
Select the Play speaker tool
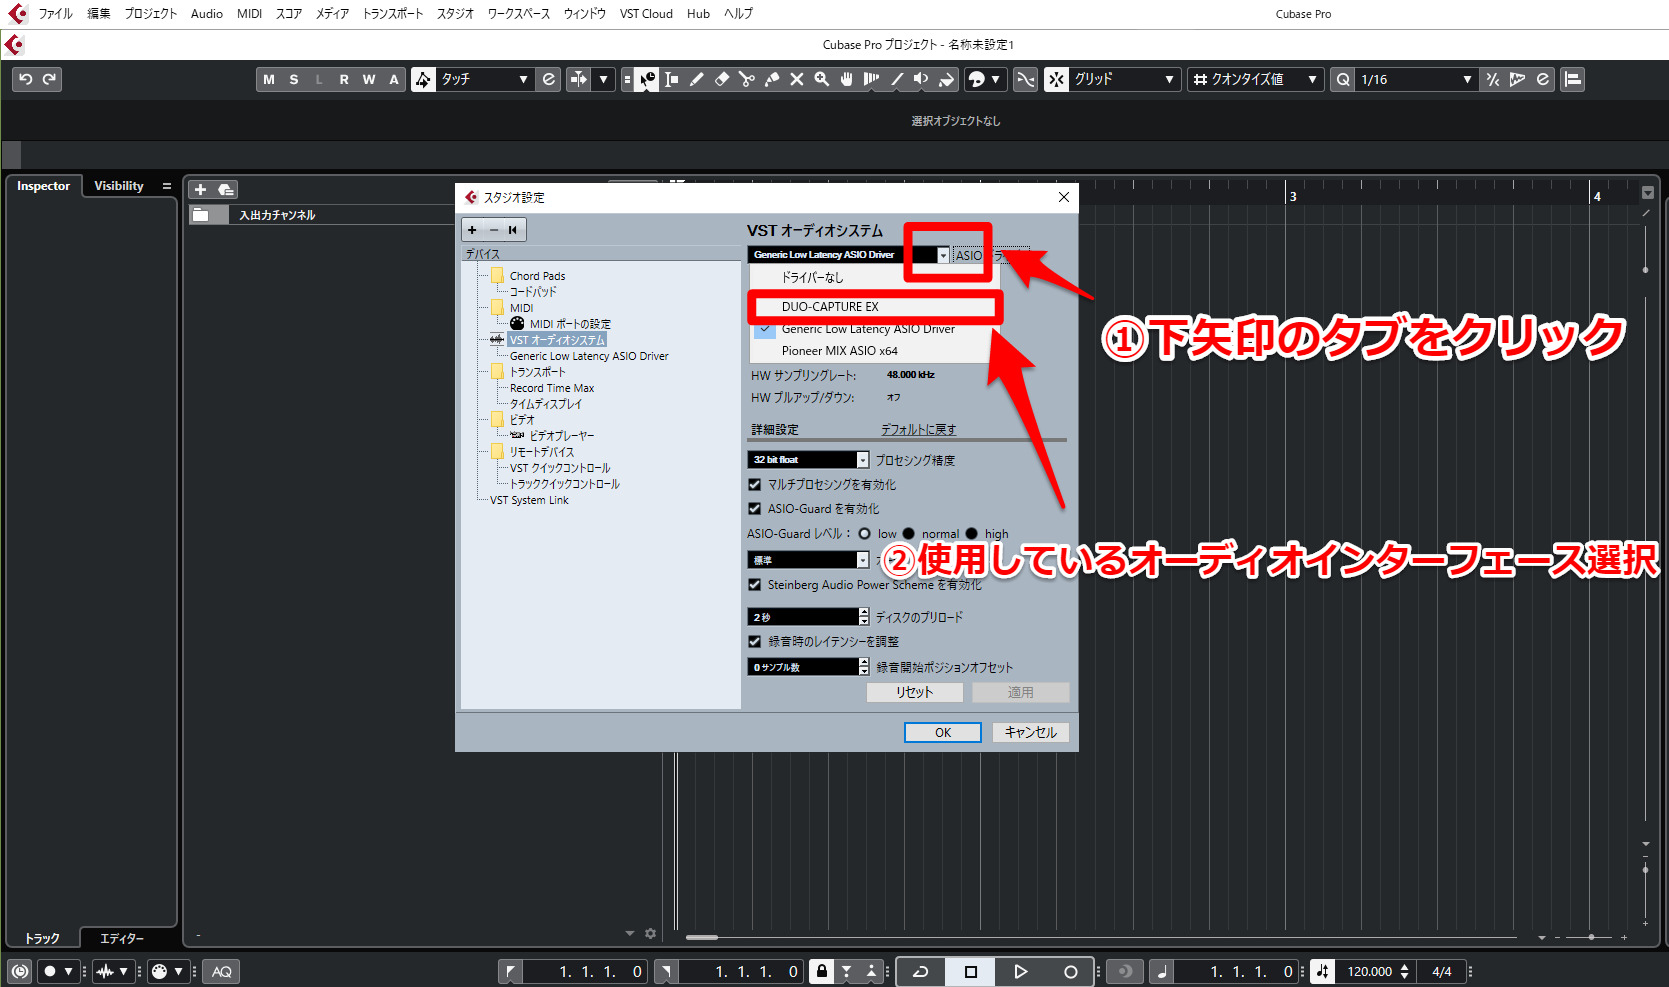(921, 79)
